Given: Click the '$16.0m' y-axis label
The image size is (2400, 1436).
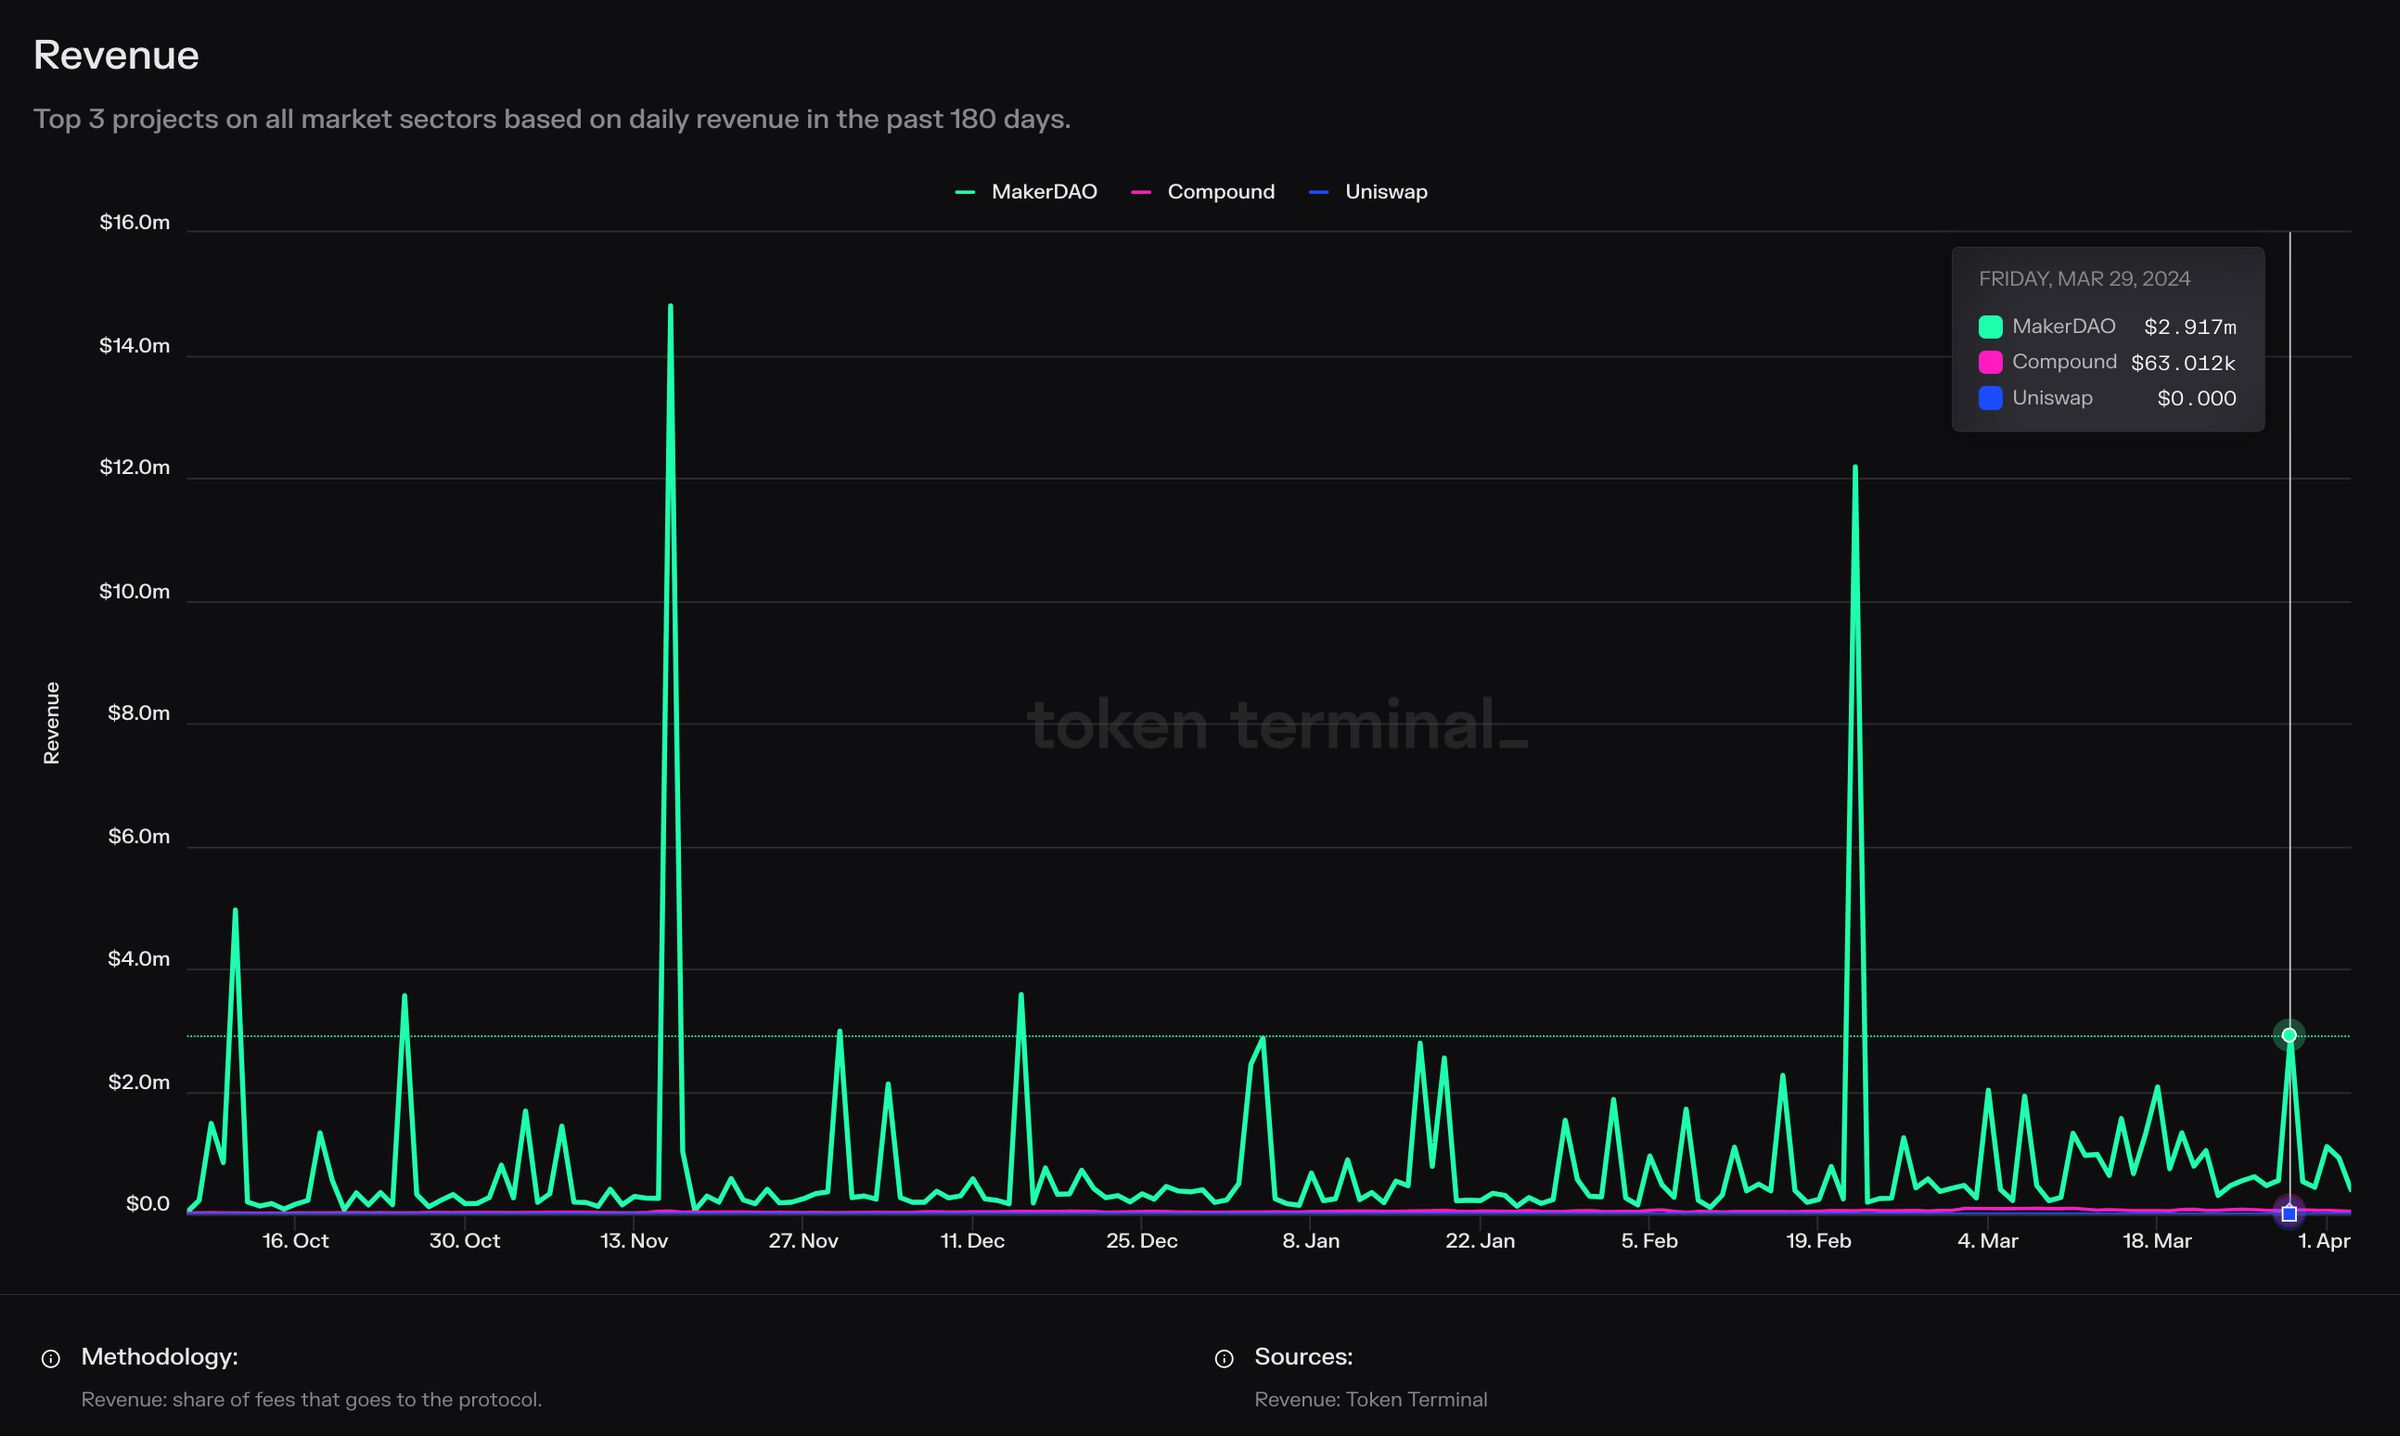Looking at the screenshot, I should (x=135, y=222).
